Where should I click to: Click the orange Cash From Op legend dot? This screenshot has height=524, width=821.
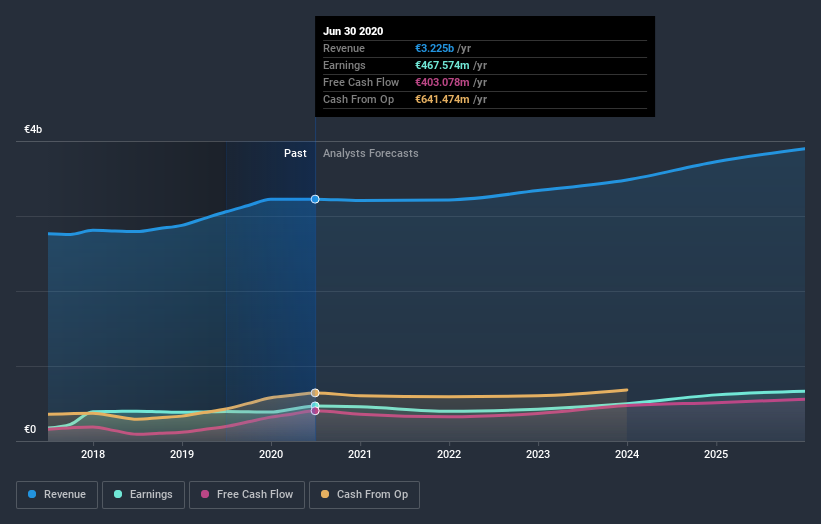pyautogui.click(x=325, y=494)
